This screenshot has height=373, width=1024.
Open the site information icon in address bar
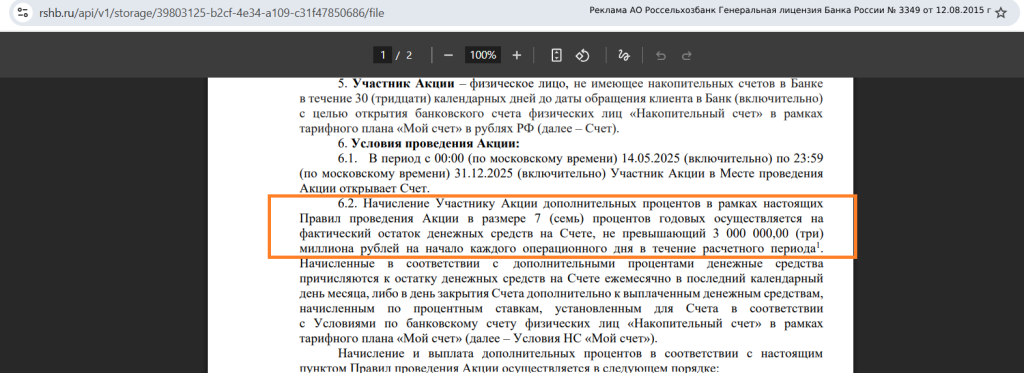tap(23, 12)
